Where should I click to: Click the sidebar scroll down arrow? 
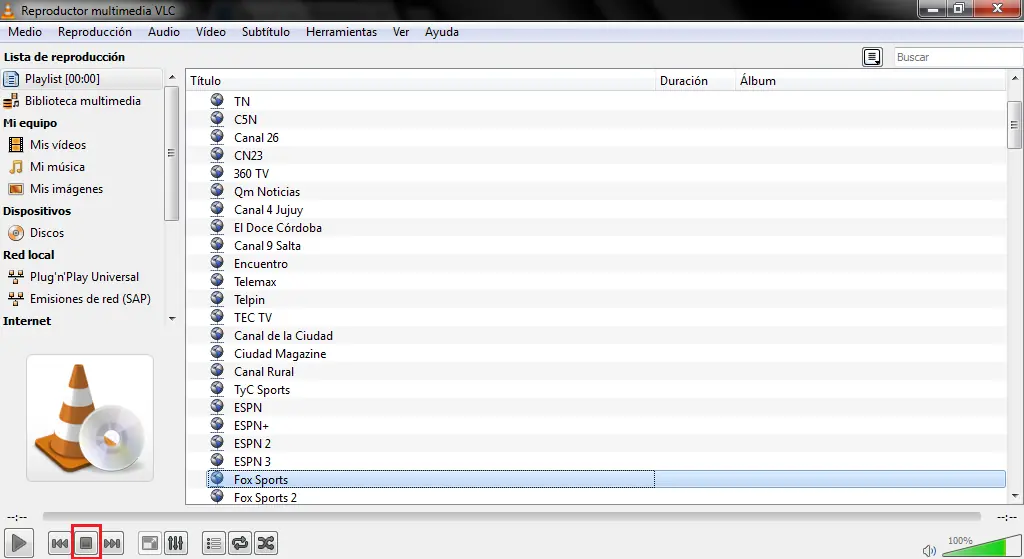pyautogui.click(x=172, y=319)
